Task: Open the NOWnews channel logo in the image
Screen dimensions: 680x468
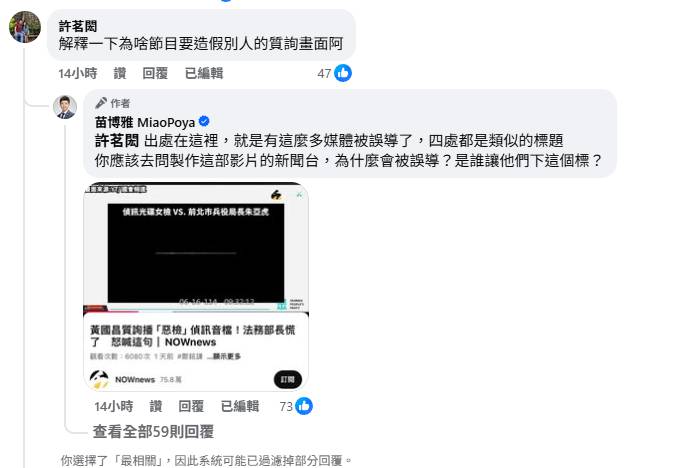Action: pos(99,380)
